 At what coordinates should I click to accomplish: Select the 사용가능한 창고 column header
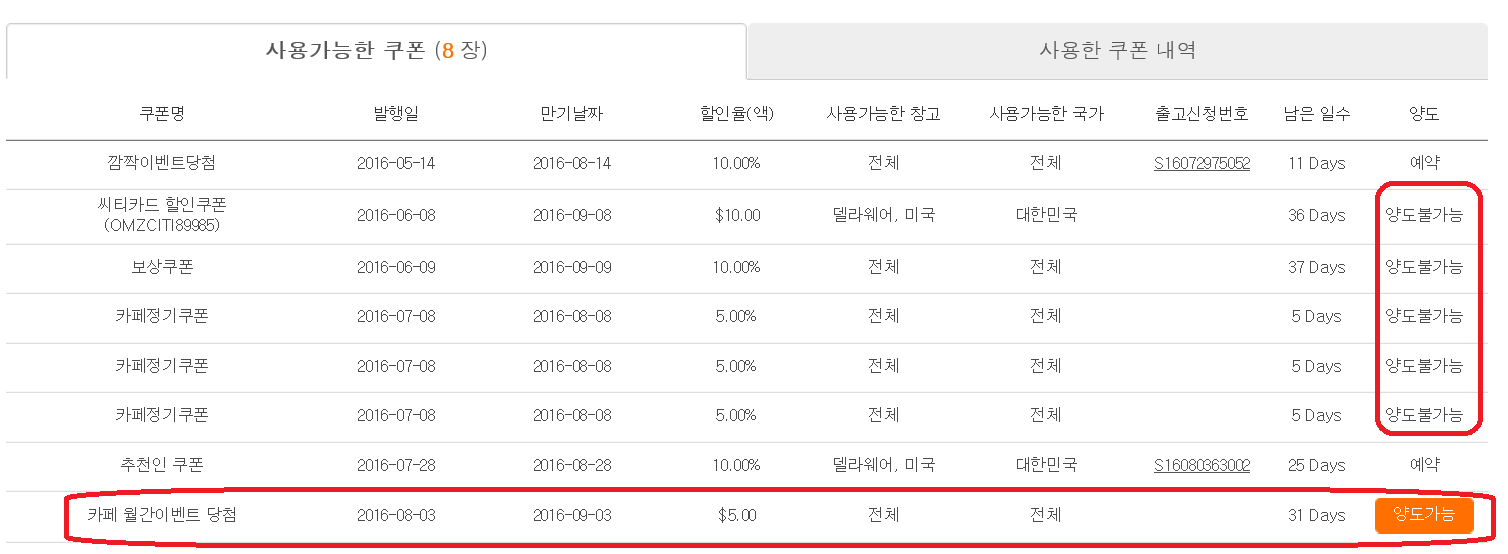click(x=883, y=114)
